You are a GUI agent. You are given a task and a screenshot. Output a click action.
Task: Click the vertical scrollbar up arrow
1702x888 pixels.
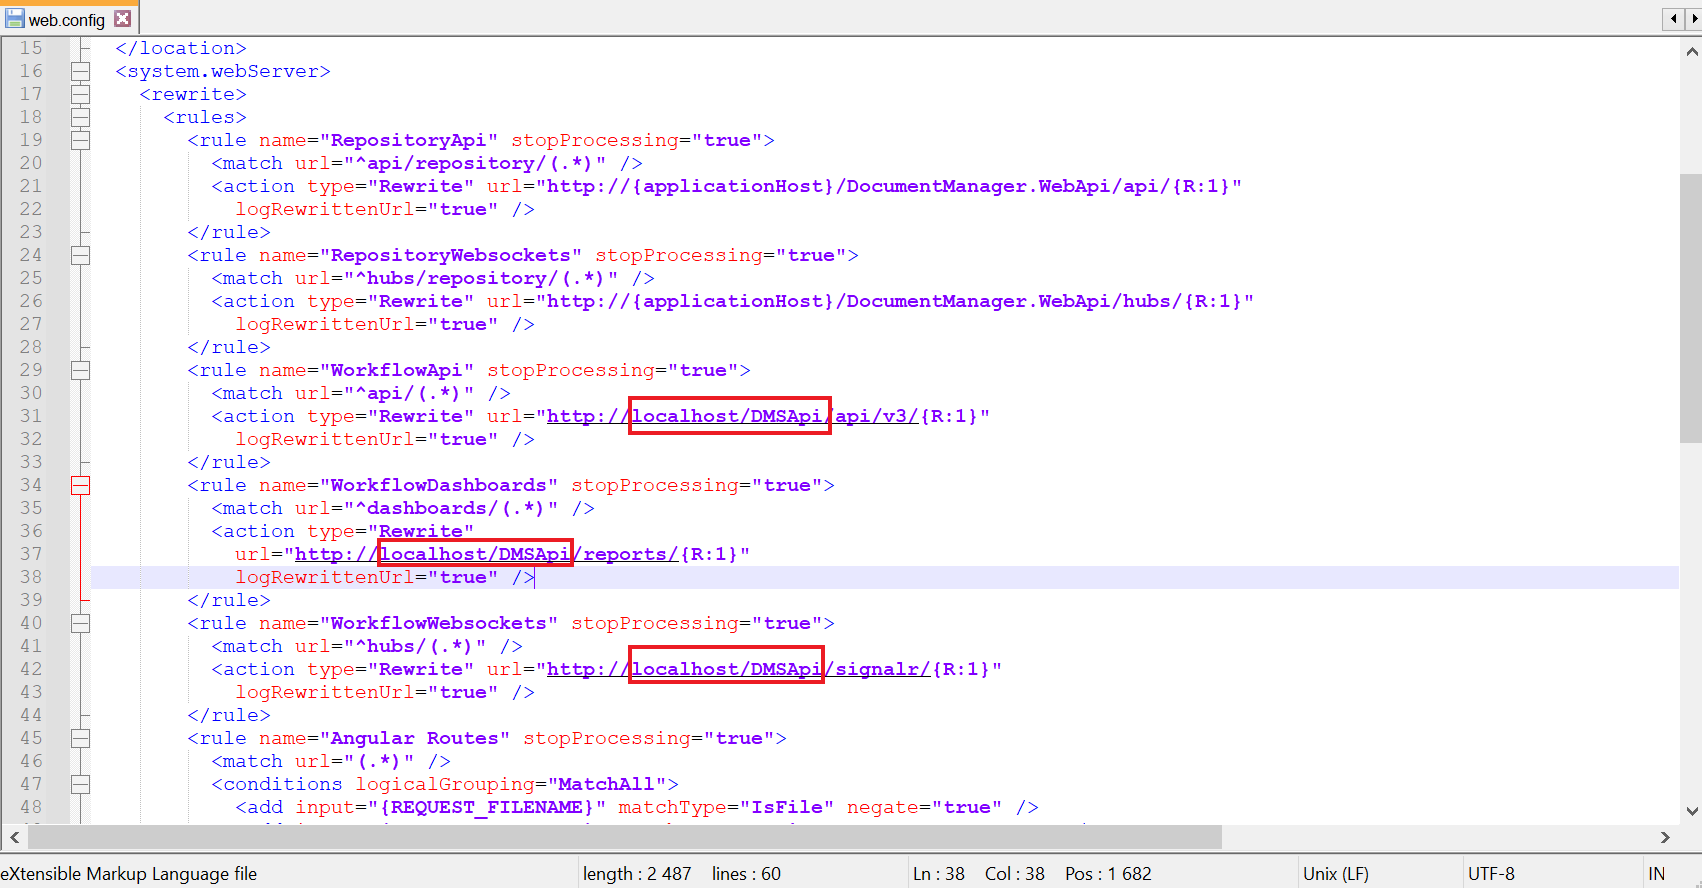(1691, 52)
